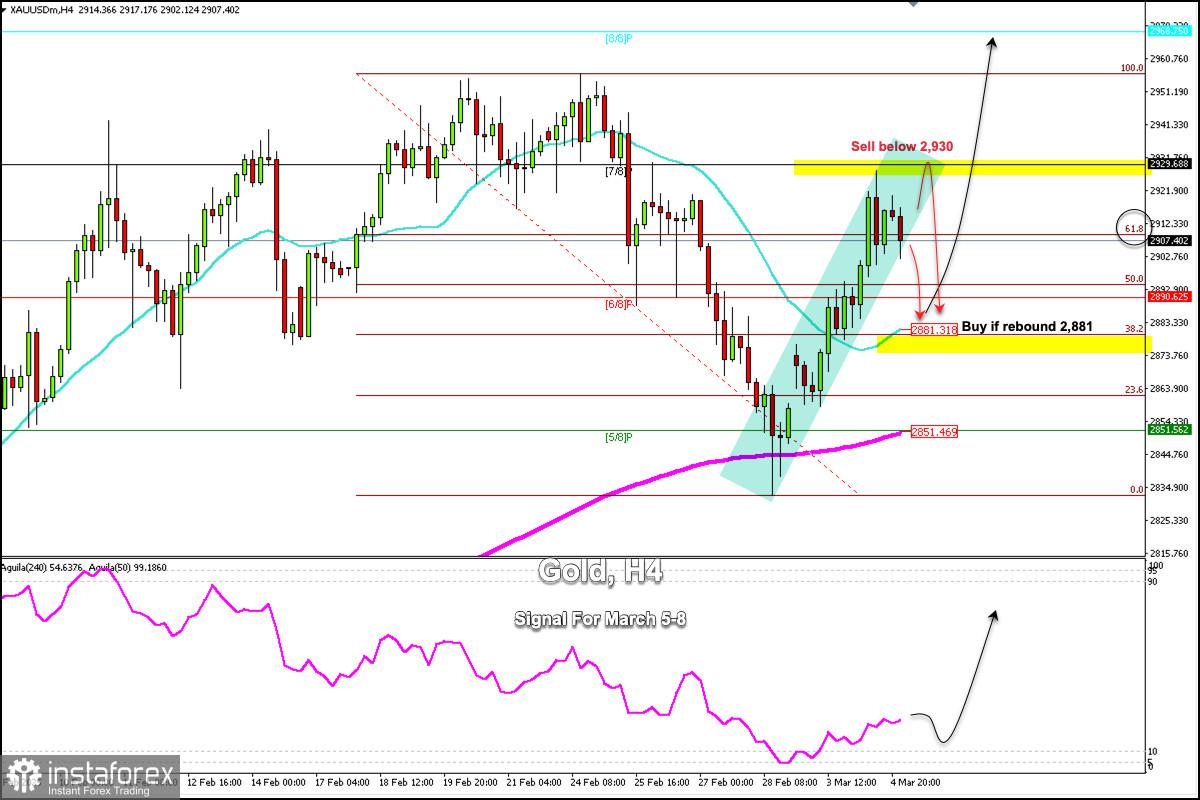Click the 'Gold, H4' chart title
1200x800 pixels.
click(x=600, y=571)
